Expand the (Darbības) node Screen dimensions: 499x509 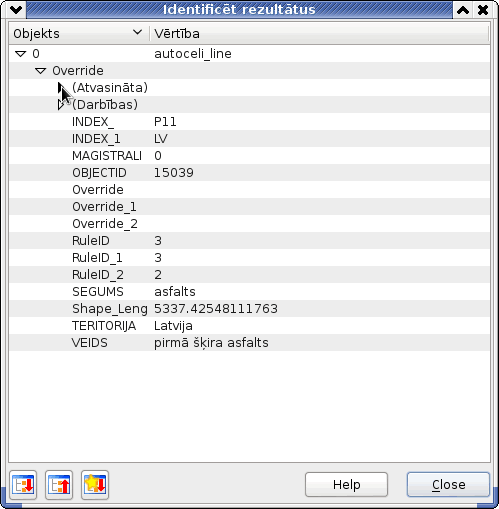(x=61, y=105)
